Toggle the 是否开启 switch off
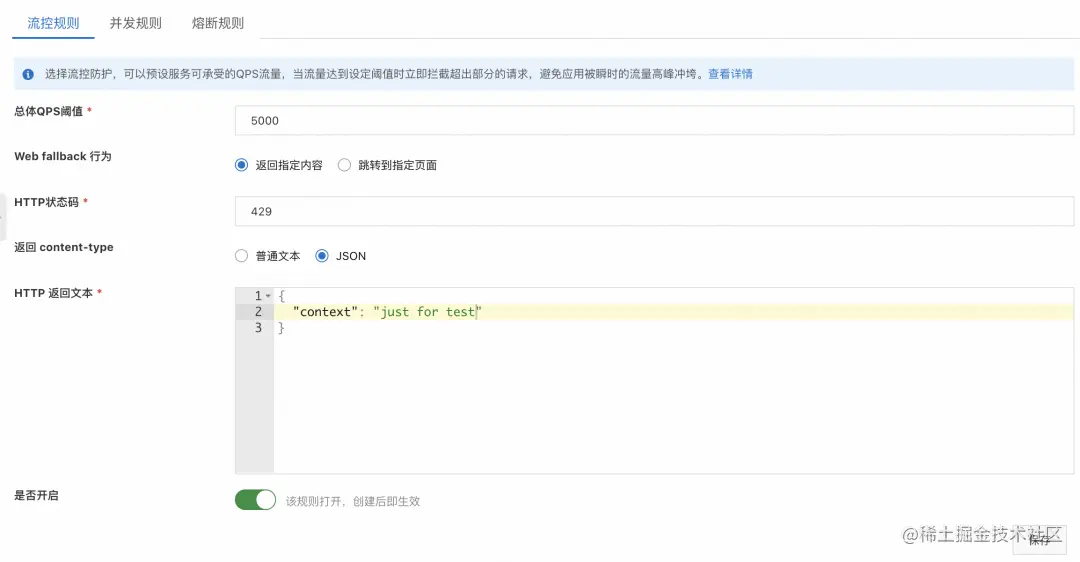1080x562 pixels. tap(256, 500)
